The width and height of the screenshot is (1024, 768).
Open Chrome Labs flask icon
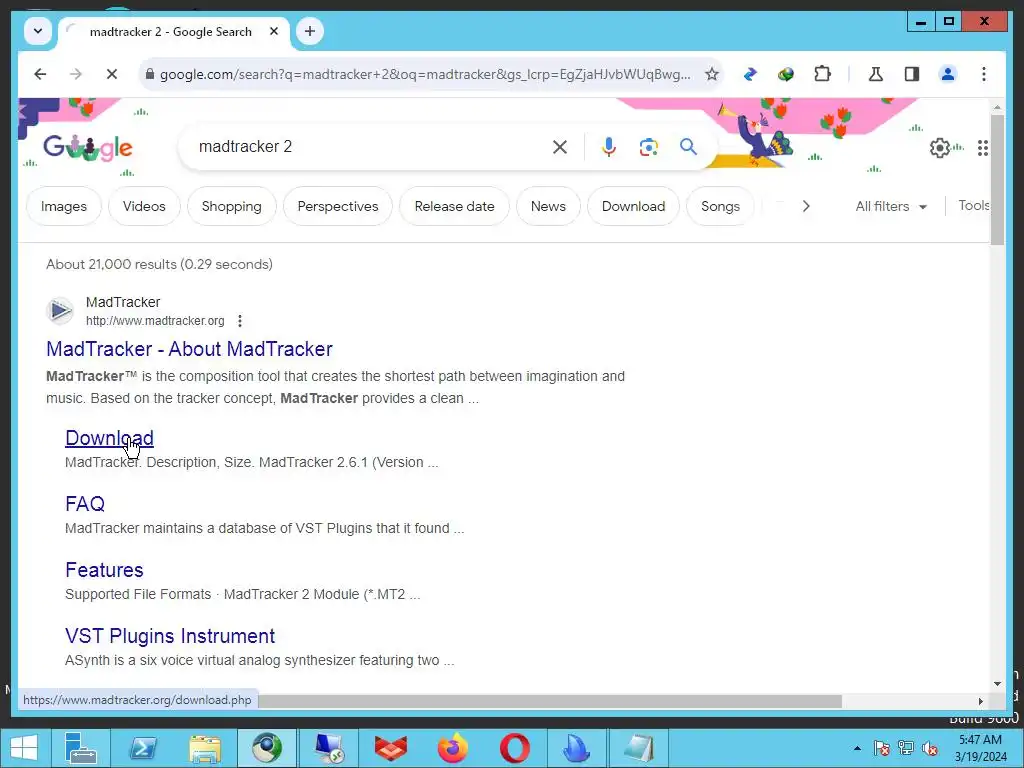876,74
